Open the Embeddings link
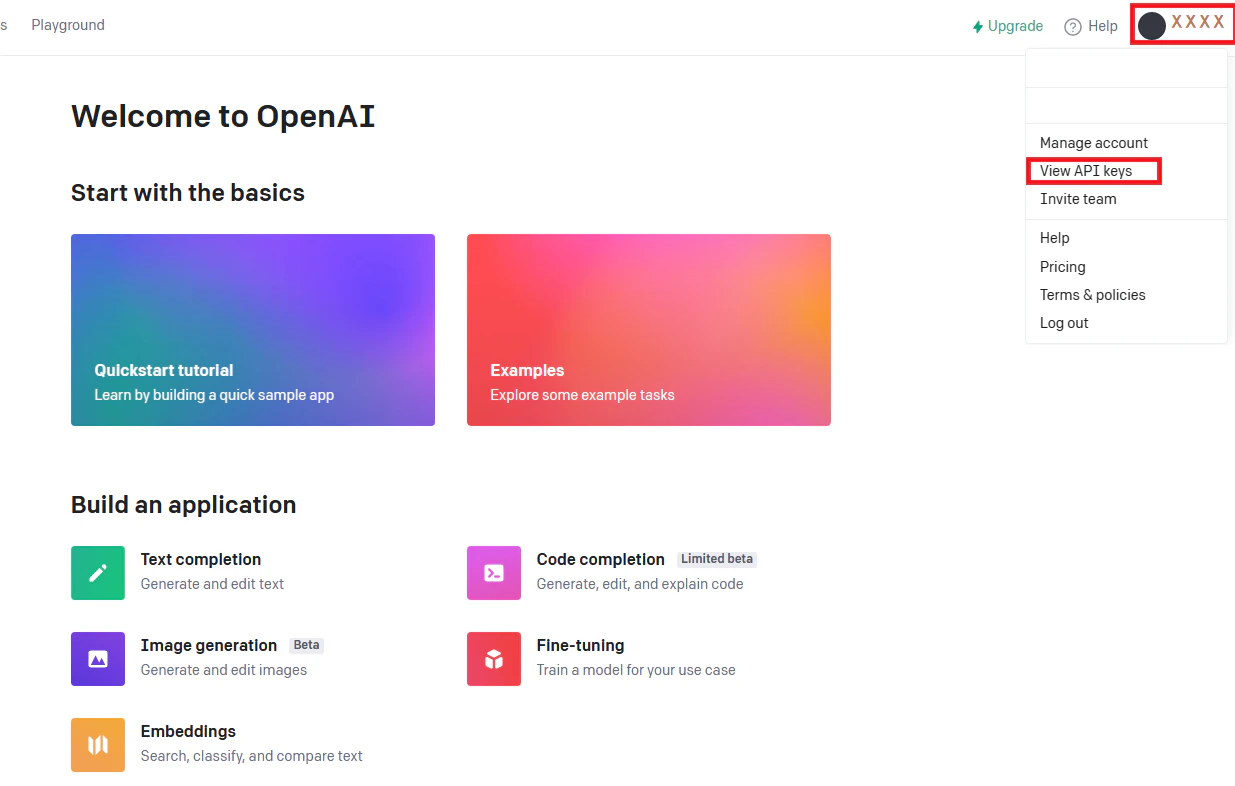 [189, 731]
